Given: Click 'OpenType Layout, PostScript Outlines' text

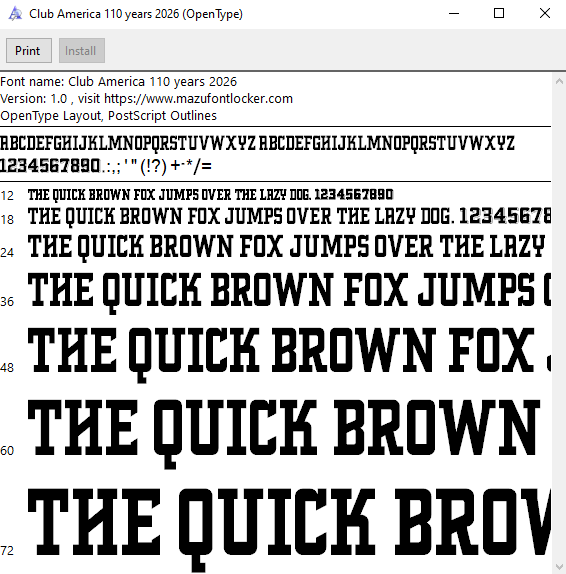Looking at the screenshot, I should coord(108,116).
